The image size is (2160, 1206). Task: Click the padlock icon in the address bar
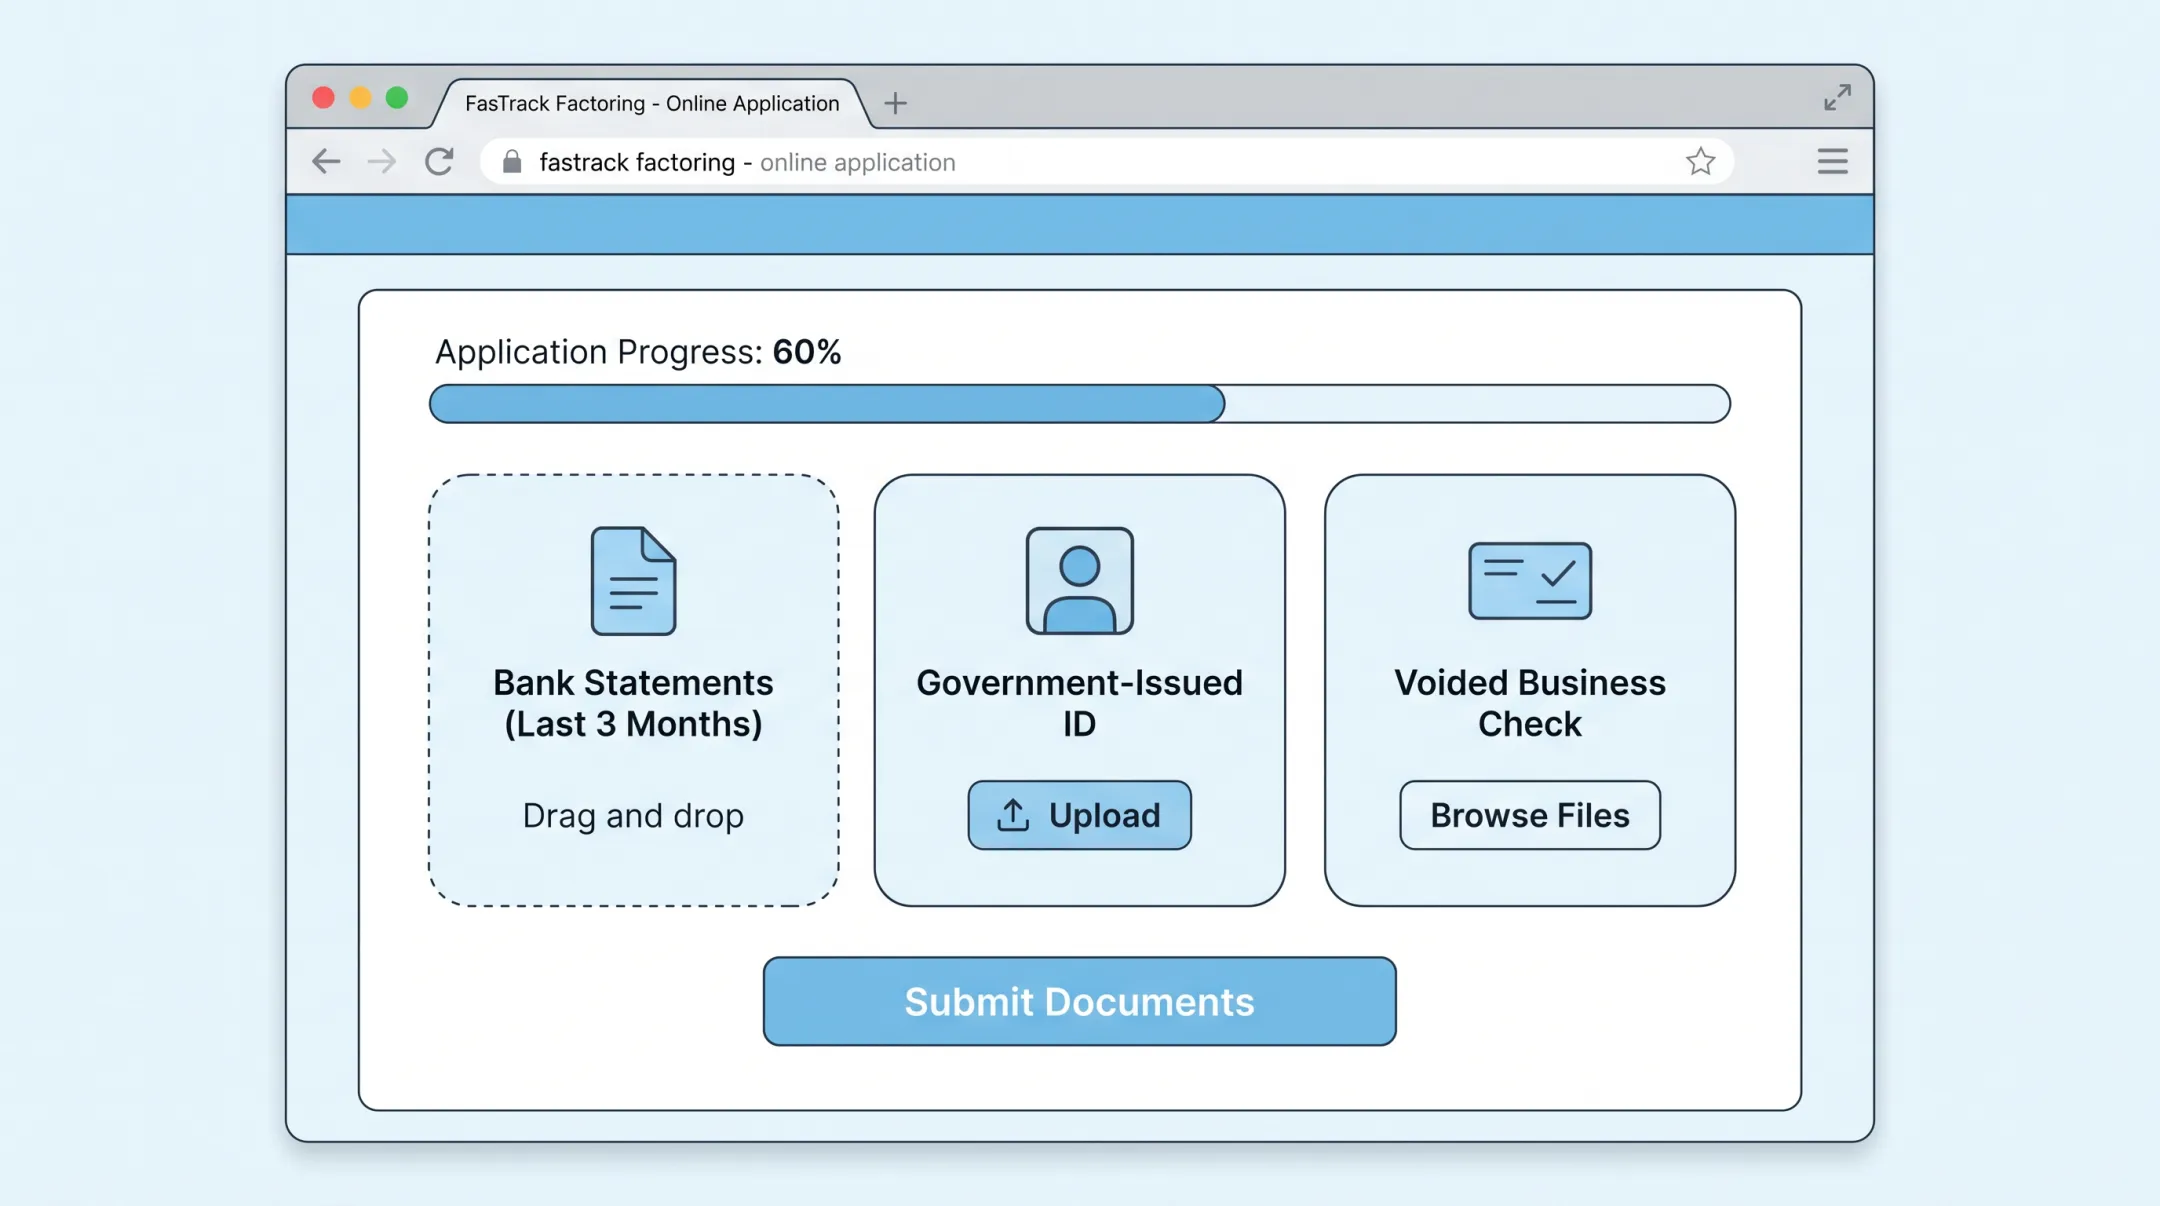click(512, 162)
